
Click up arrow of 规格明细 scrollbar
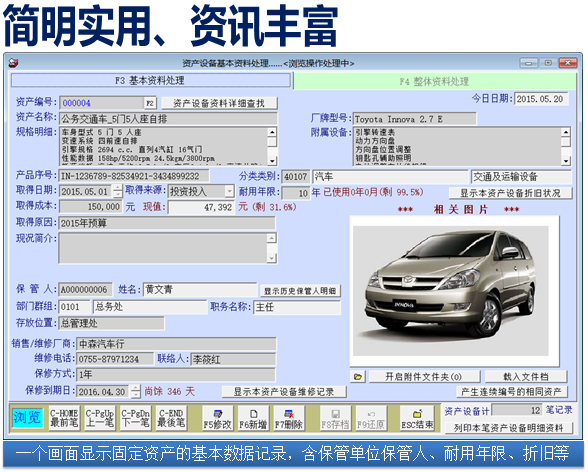[x=272, y=132]
